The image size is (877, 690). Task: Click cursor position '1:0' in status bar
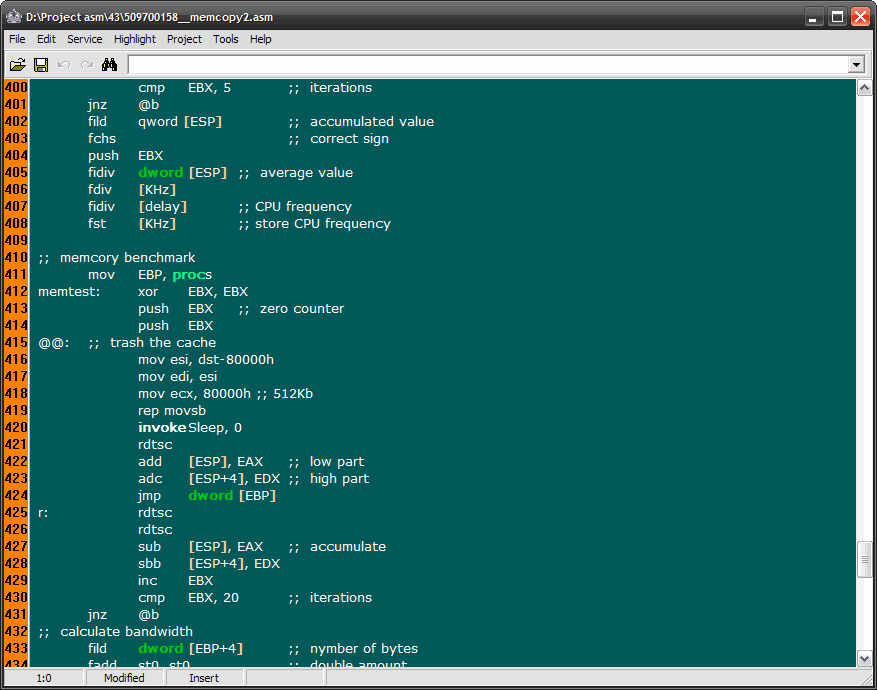click(x=44, y=678)
